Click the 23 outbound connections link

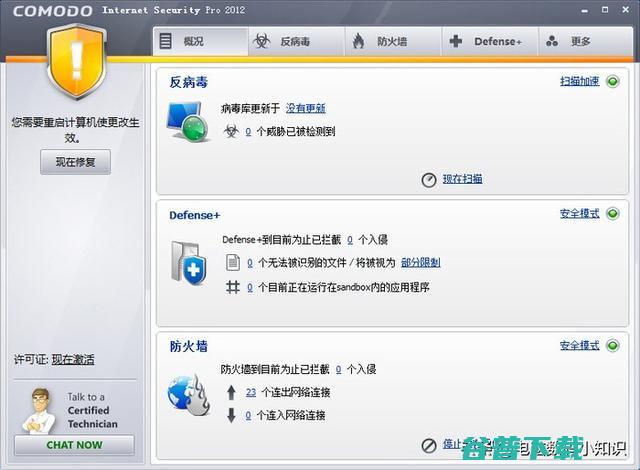[251, 392]
